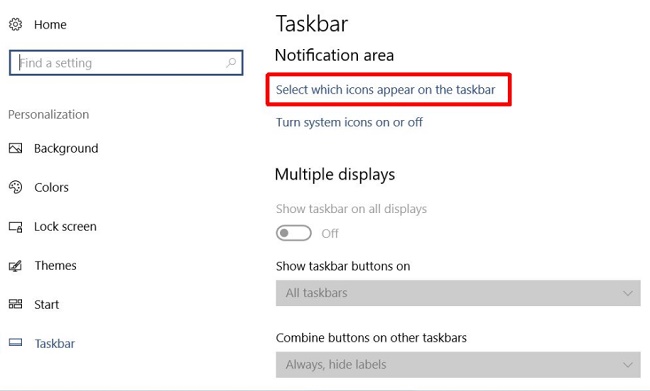This screenshot has height=391, width=650.
Task: Click the search magnifier icon
Action: click(x=231, y=63)
